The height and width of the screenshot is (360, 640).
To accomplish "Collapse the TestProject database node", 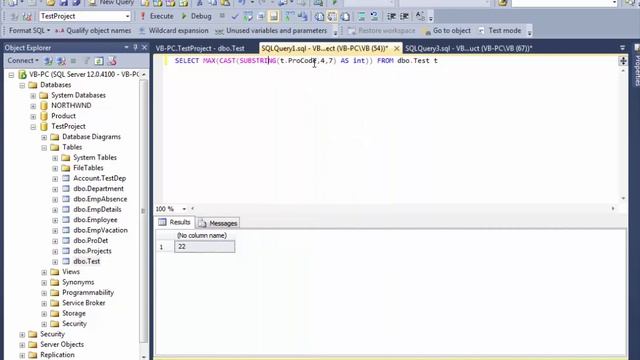I will tap(33, 127).
